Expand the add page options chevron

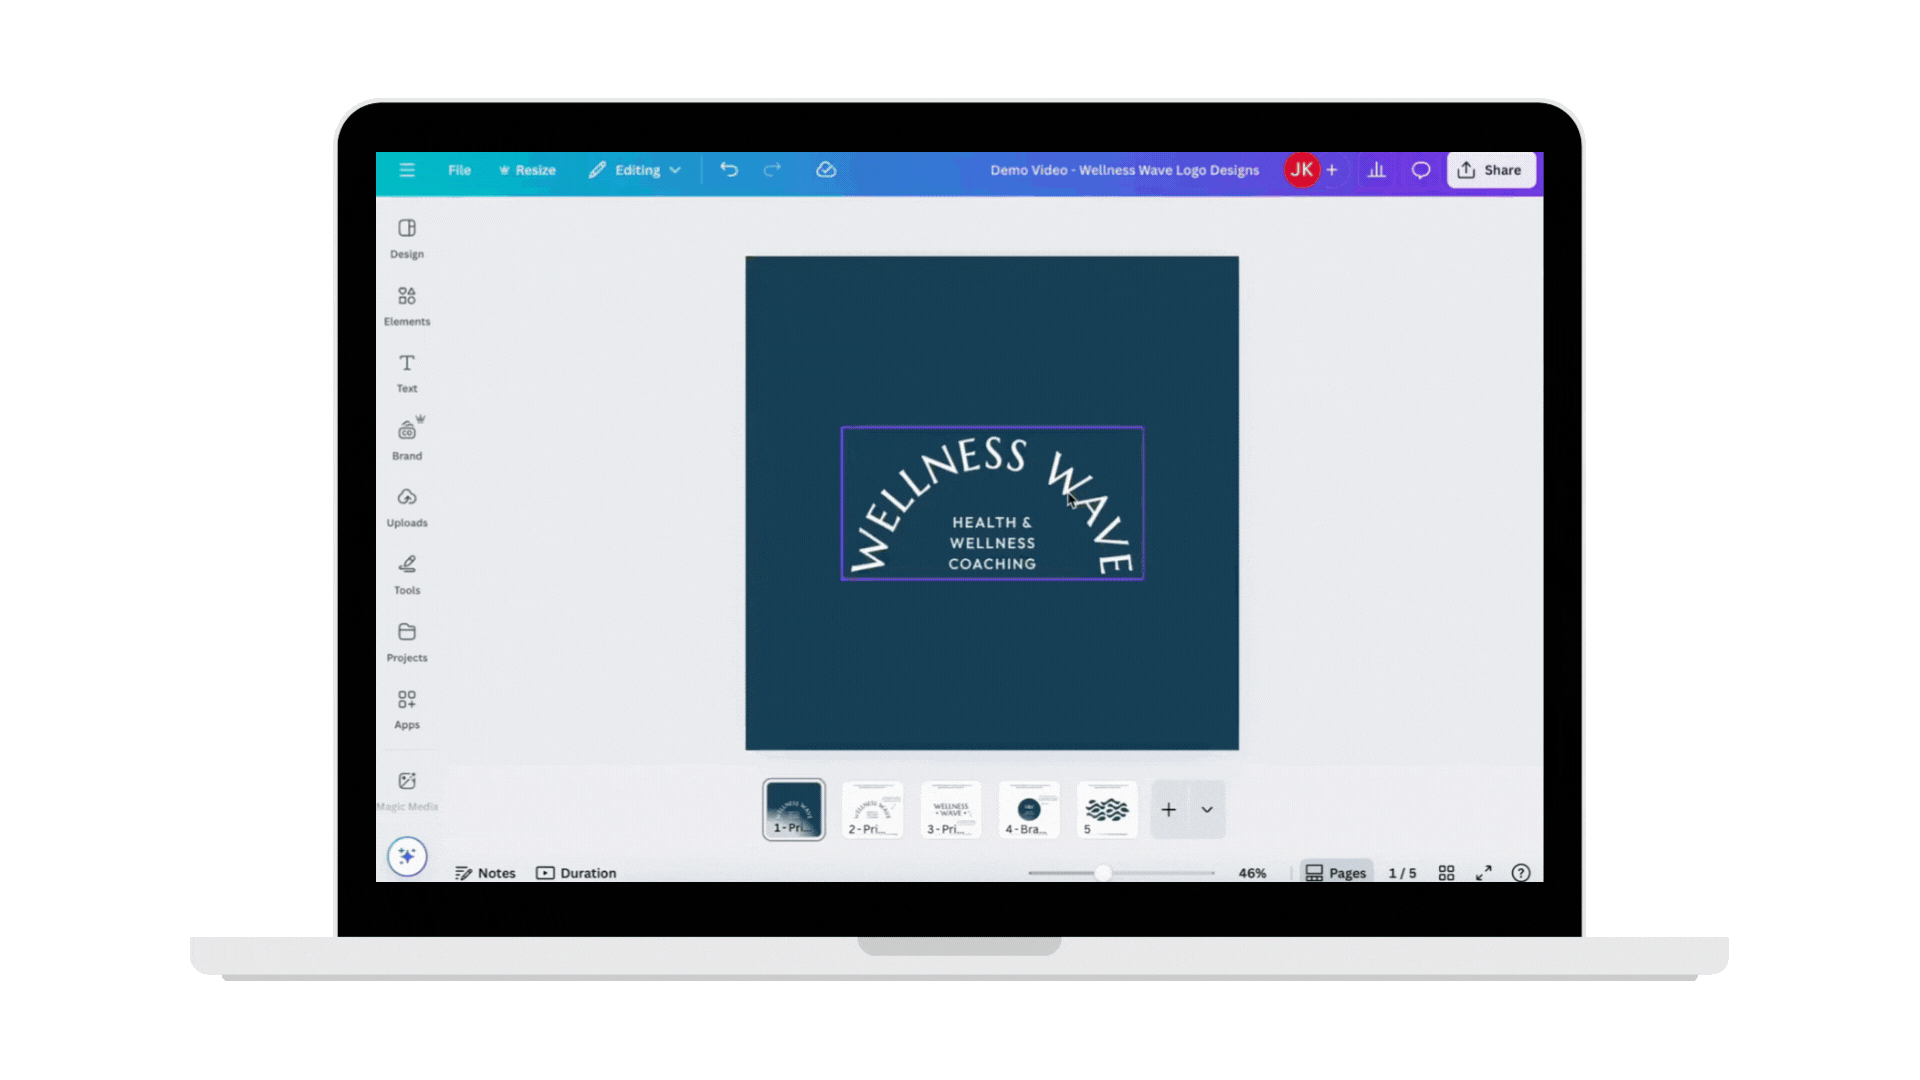point(1207,810)
